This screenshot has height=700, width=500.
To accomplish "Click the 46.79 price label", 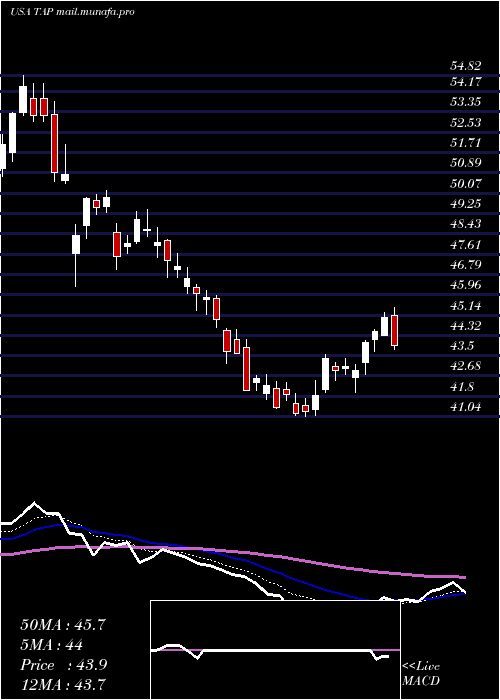I will click(466, 265).
